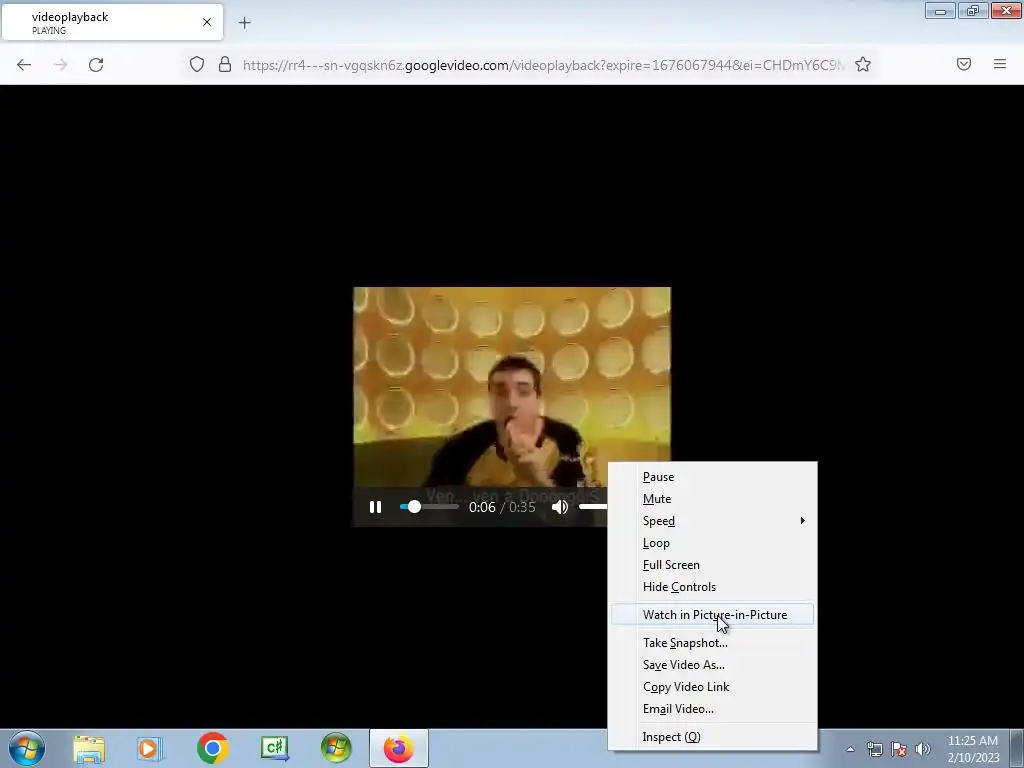
Task: Click the 0:06 / 0:35 time display
Action: [x=502, y=507]
